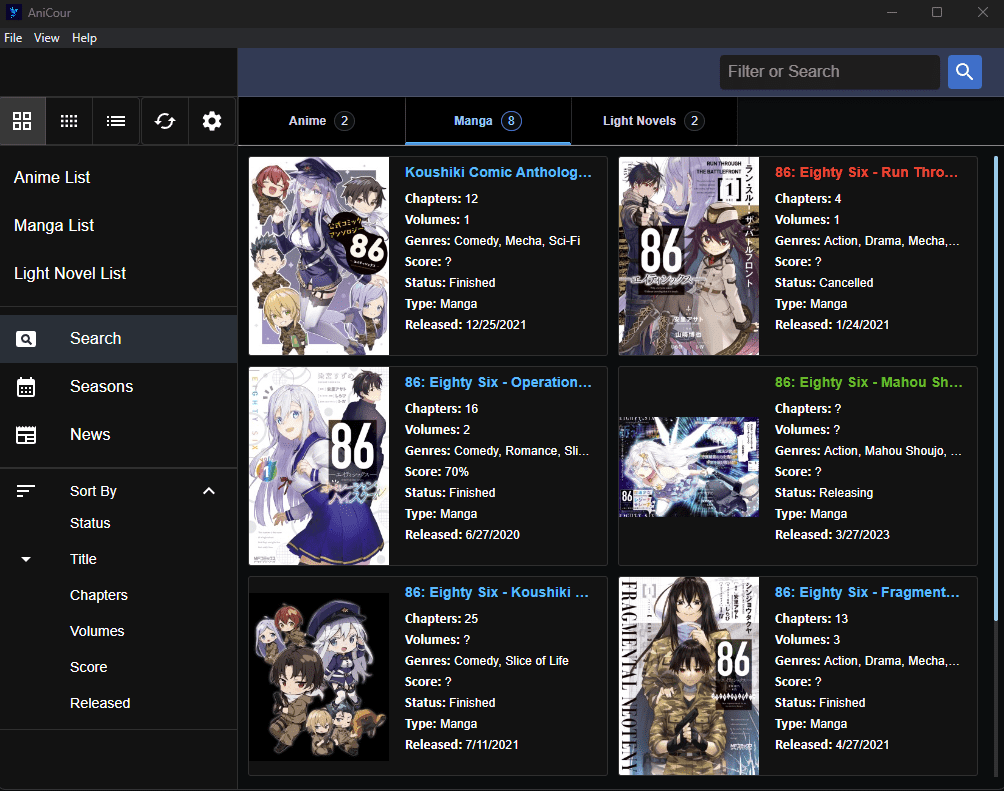Switch to large grid view icon
The height and width of the screenshot is (791, 1004).
22,121
